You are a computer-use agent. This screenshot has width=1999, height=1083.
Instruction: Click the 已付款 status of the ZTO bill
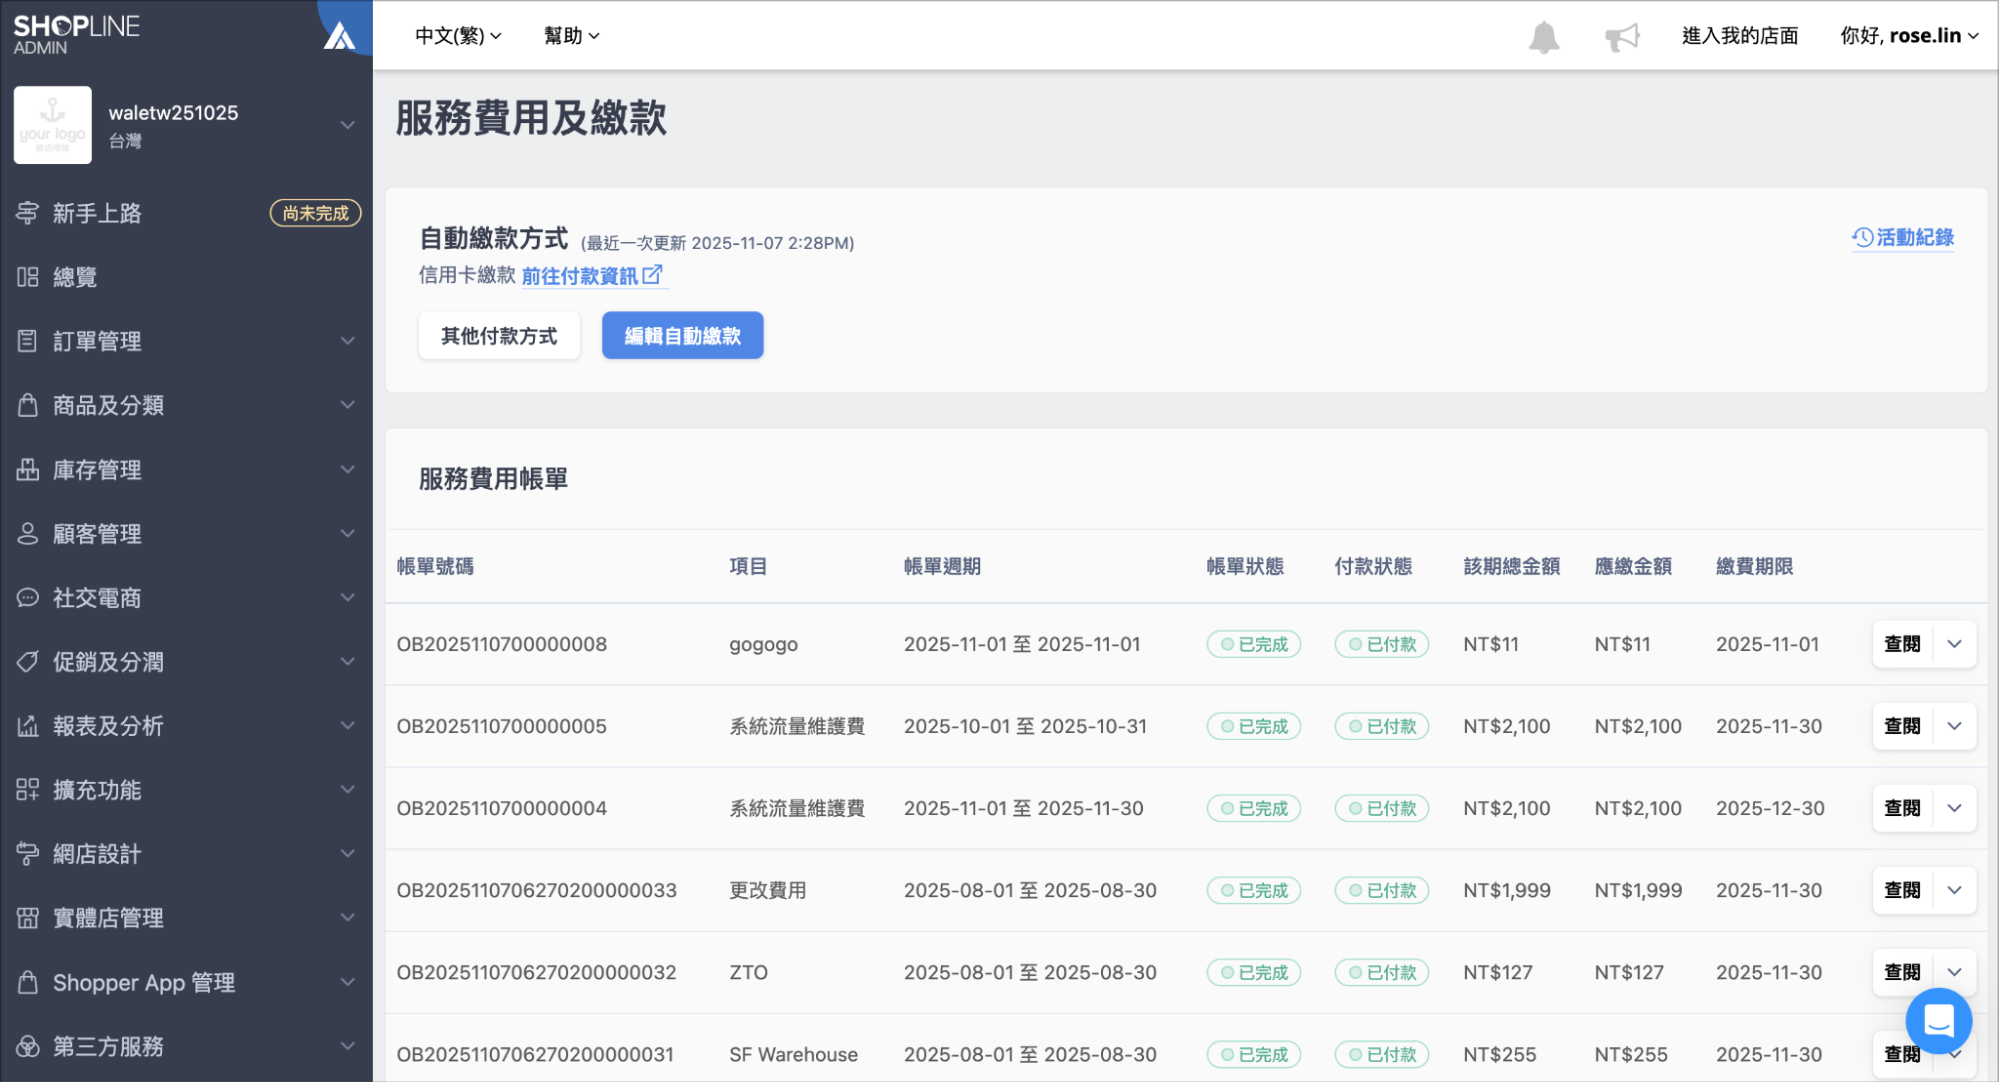click(x=1382, y=972)
